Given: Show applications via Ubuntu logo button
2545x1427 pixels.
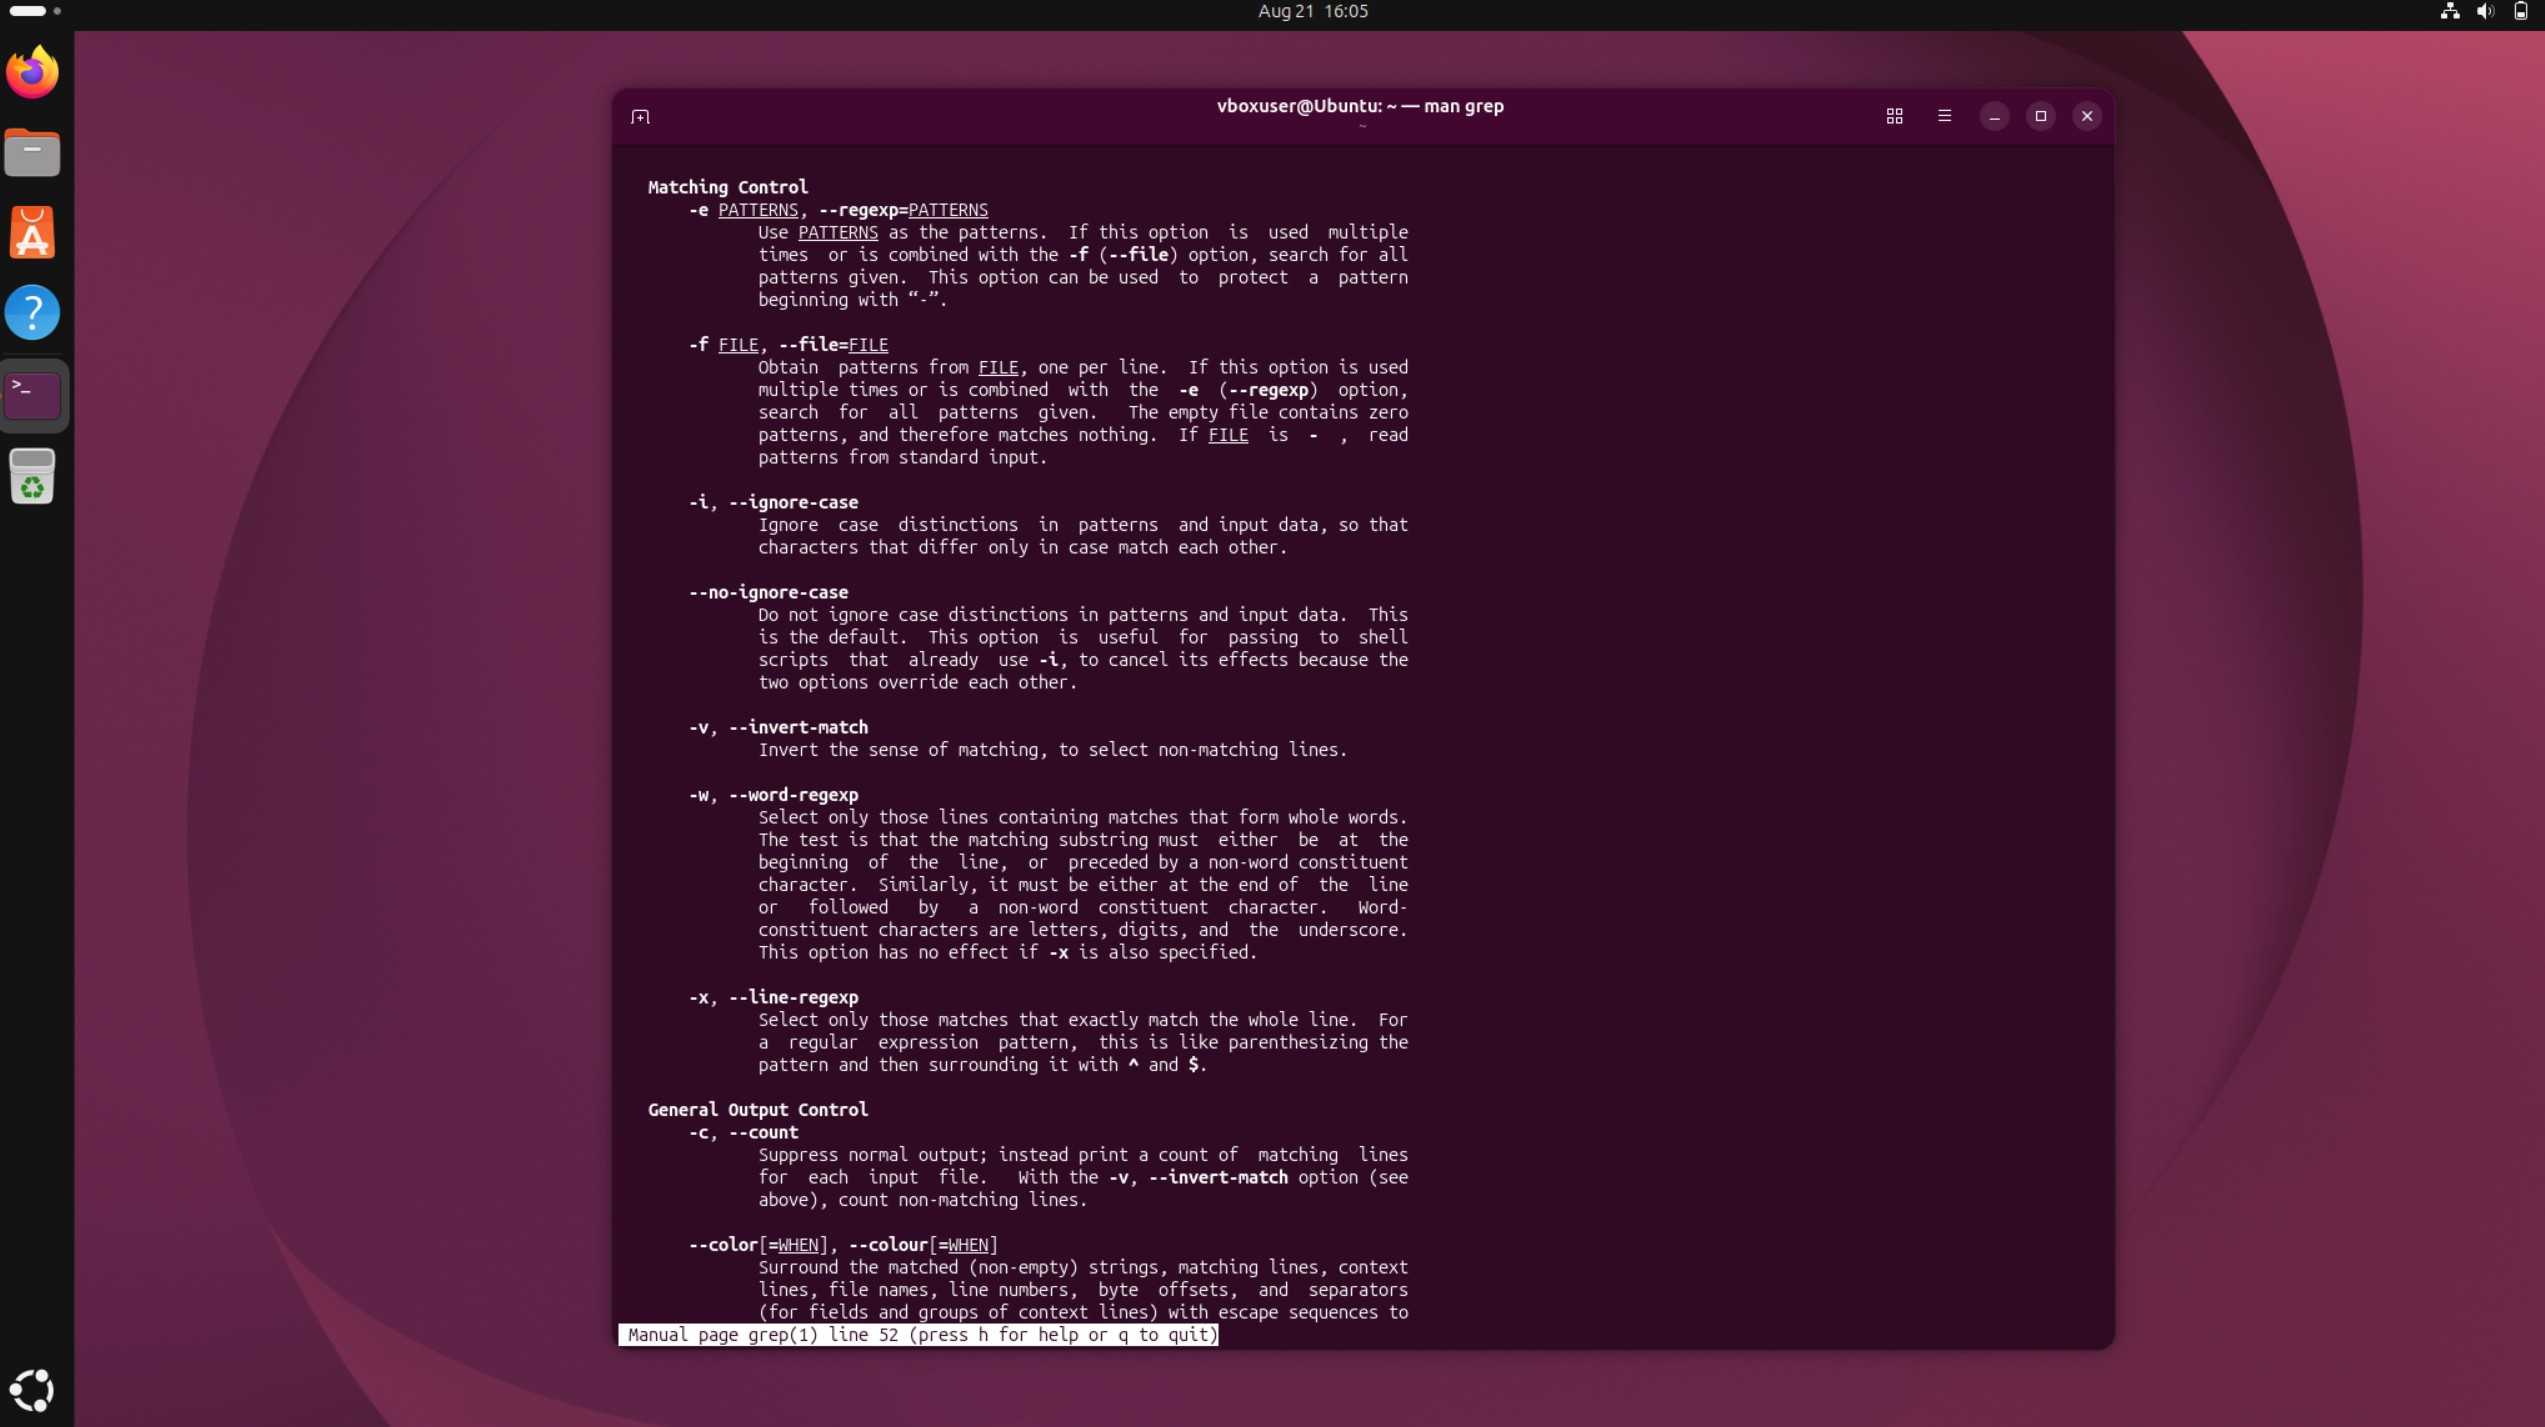Looking at the screenshot, I should [32, 1390].
